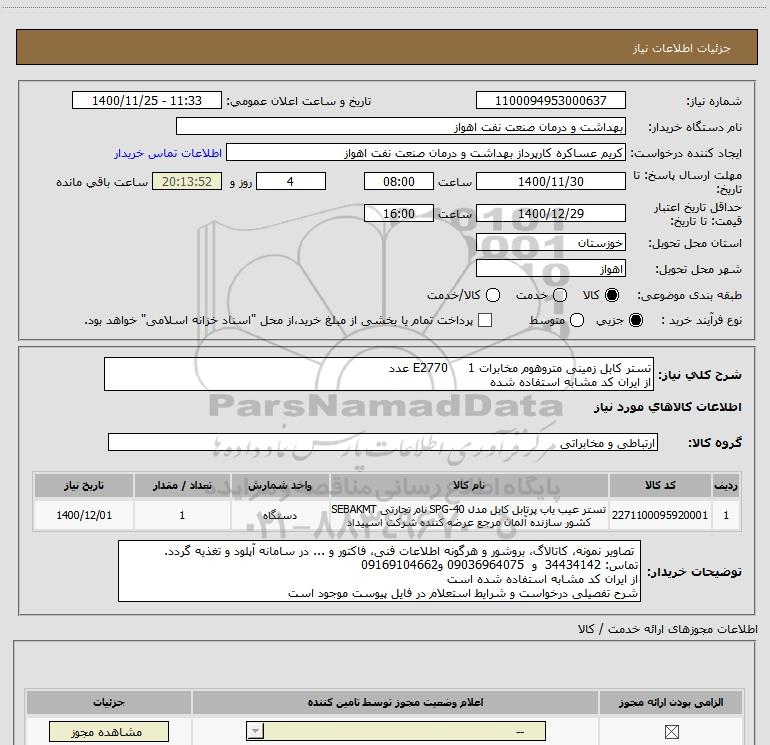The image size is (770, 745).
Task: Click the اطلاعات مجوزهای ارائه خدمت / کالا heading
Action: coord(668,629)
